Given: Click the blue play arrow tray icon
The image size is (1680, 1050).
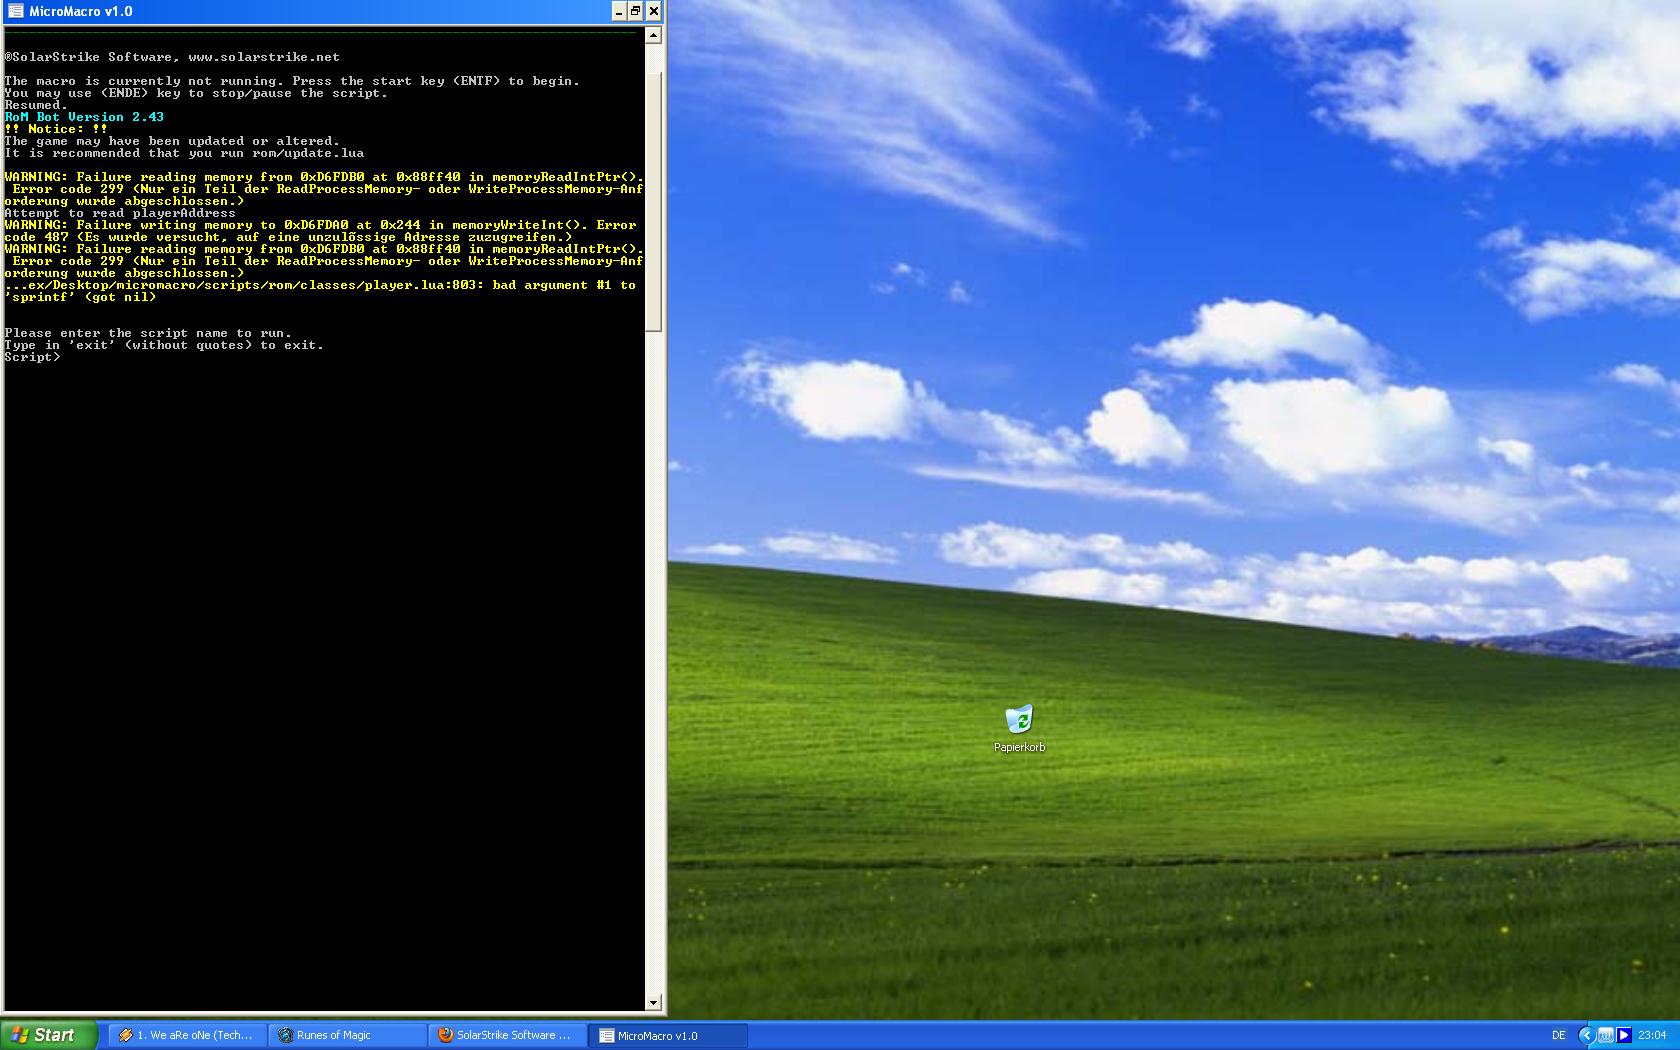Looking at the screenshot, I should (x=1624, y=1035).
